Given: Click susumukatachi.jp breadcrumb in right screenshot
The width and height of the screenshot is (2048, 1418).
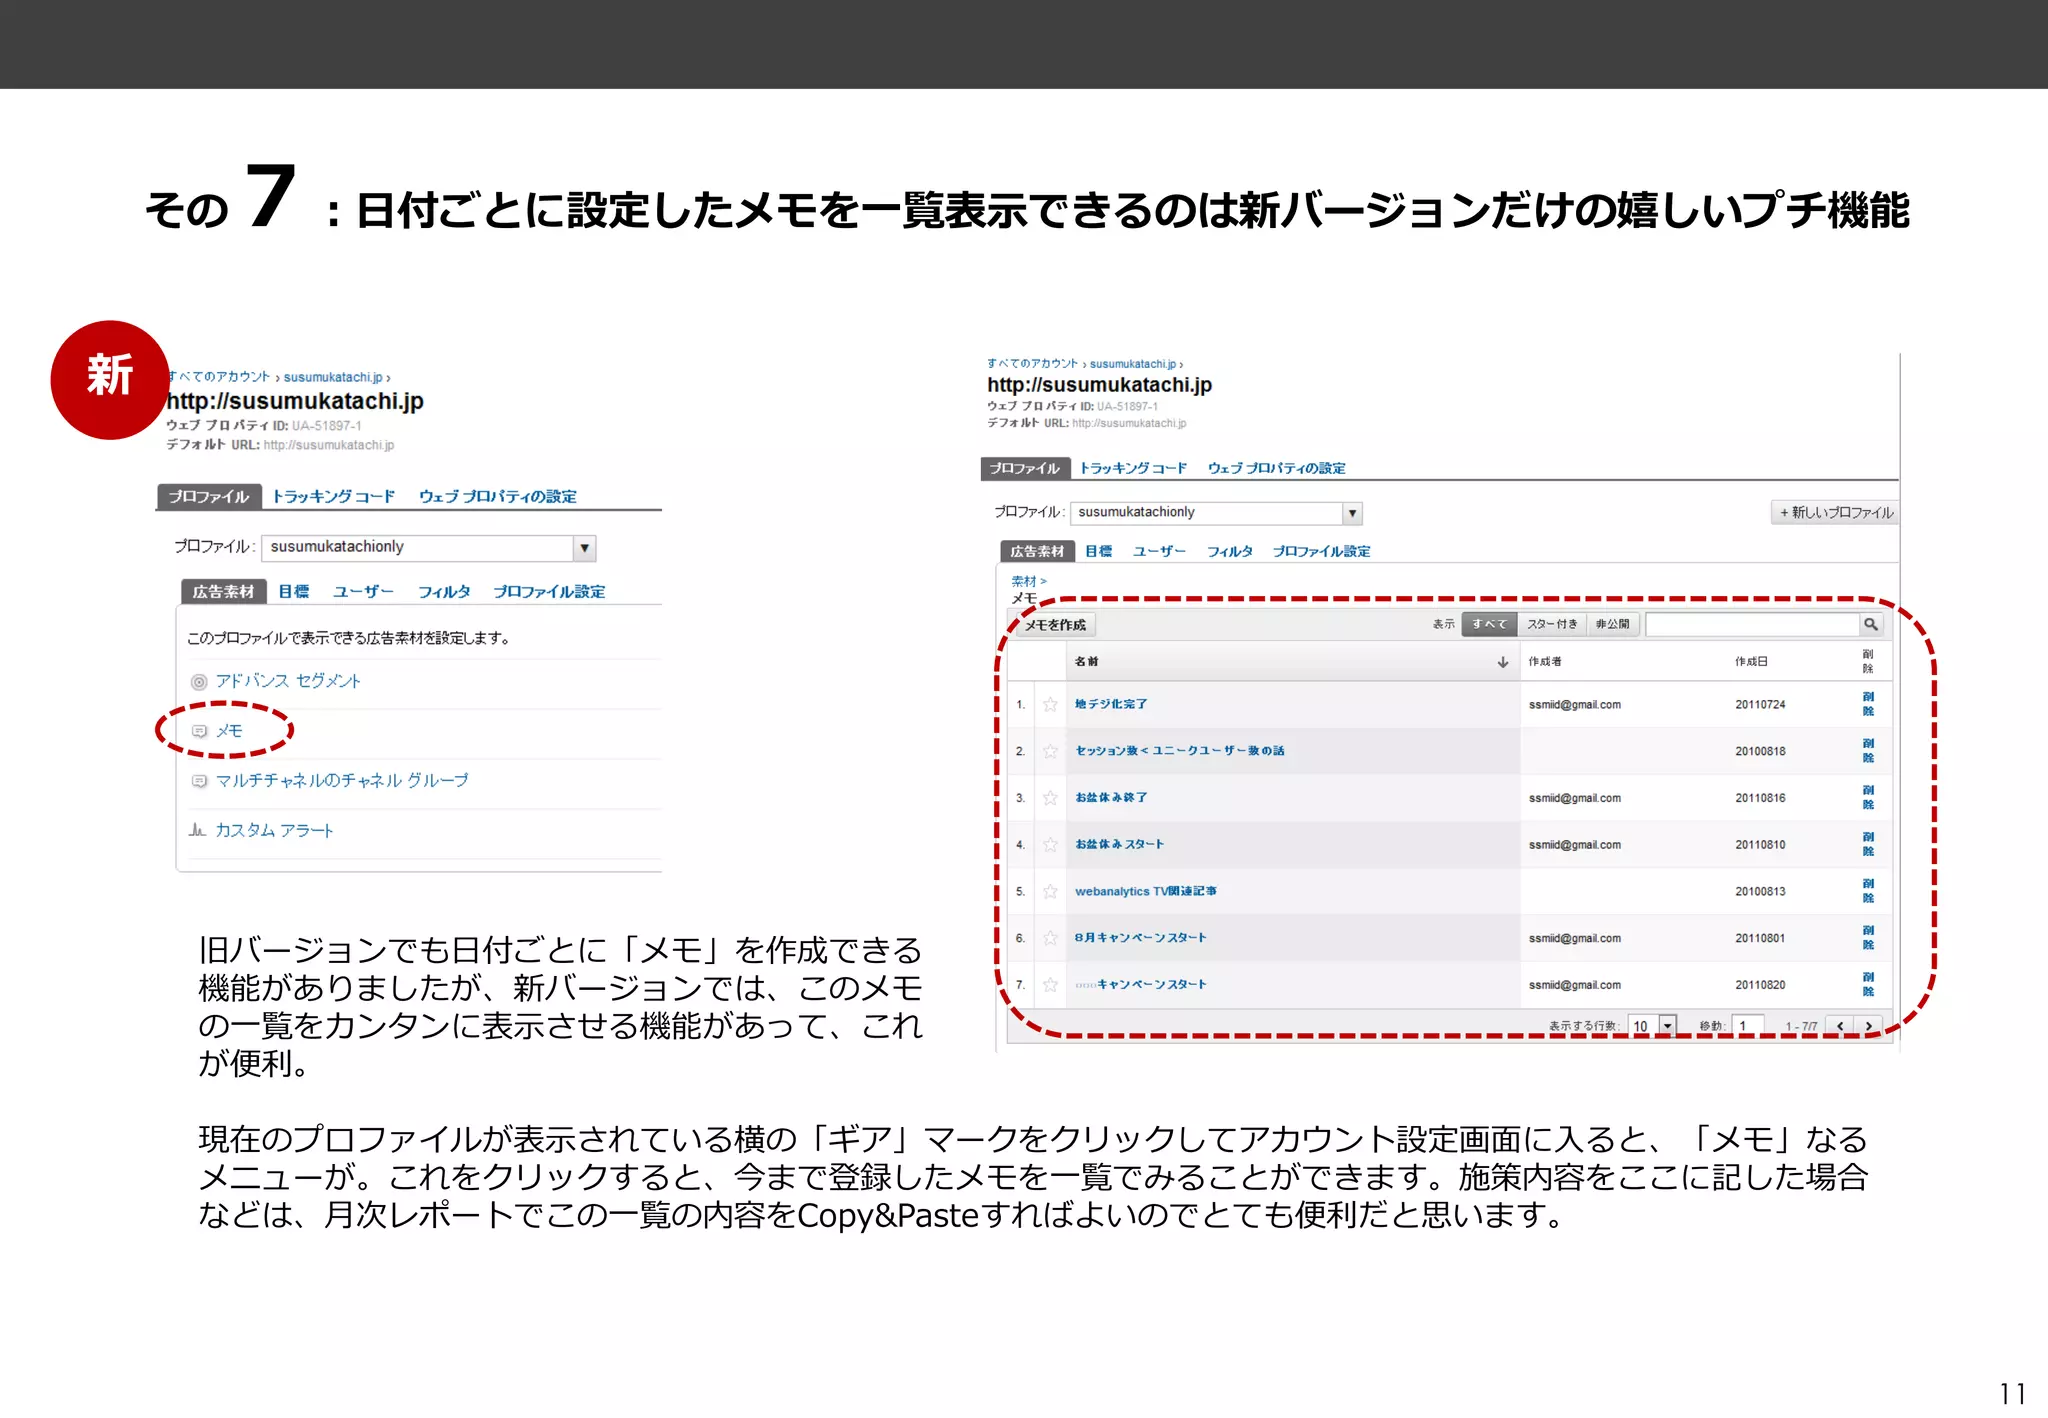Looking at the screenshot, I should (x=1133, y=364).
